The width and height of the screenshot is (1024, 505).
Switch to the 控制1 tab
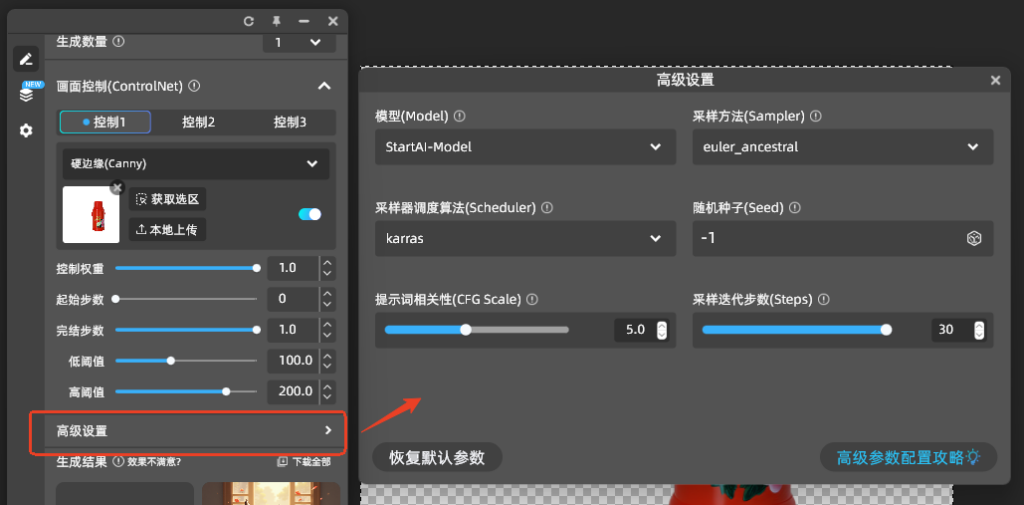[105, 122]
